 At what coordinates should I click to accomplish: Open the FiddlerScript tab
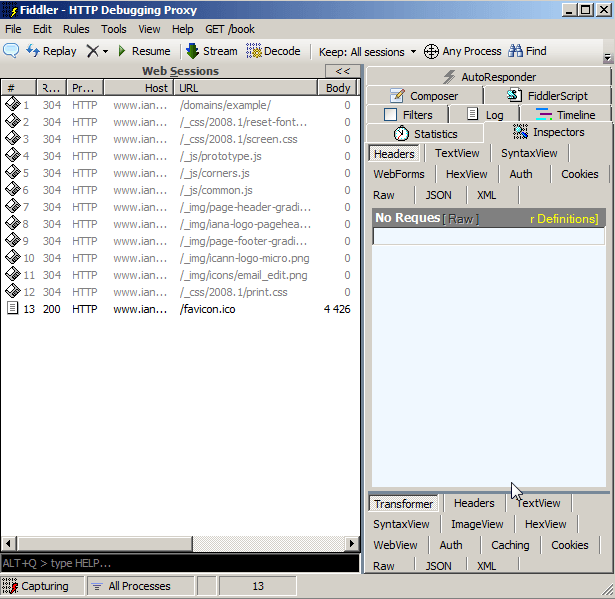(x=545, y=96)
